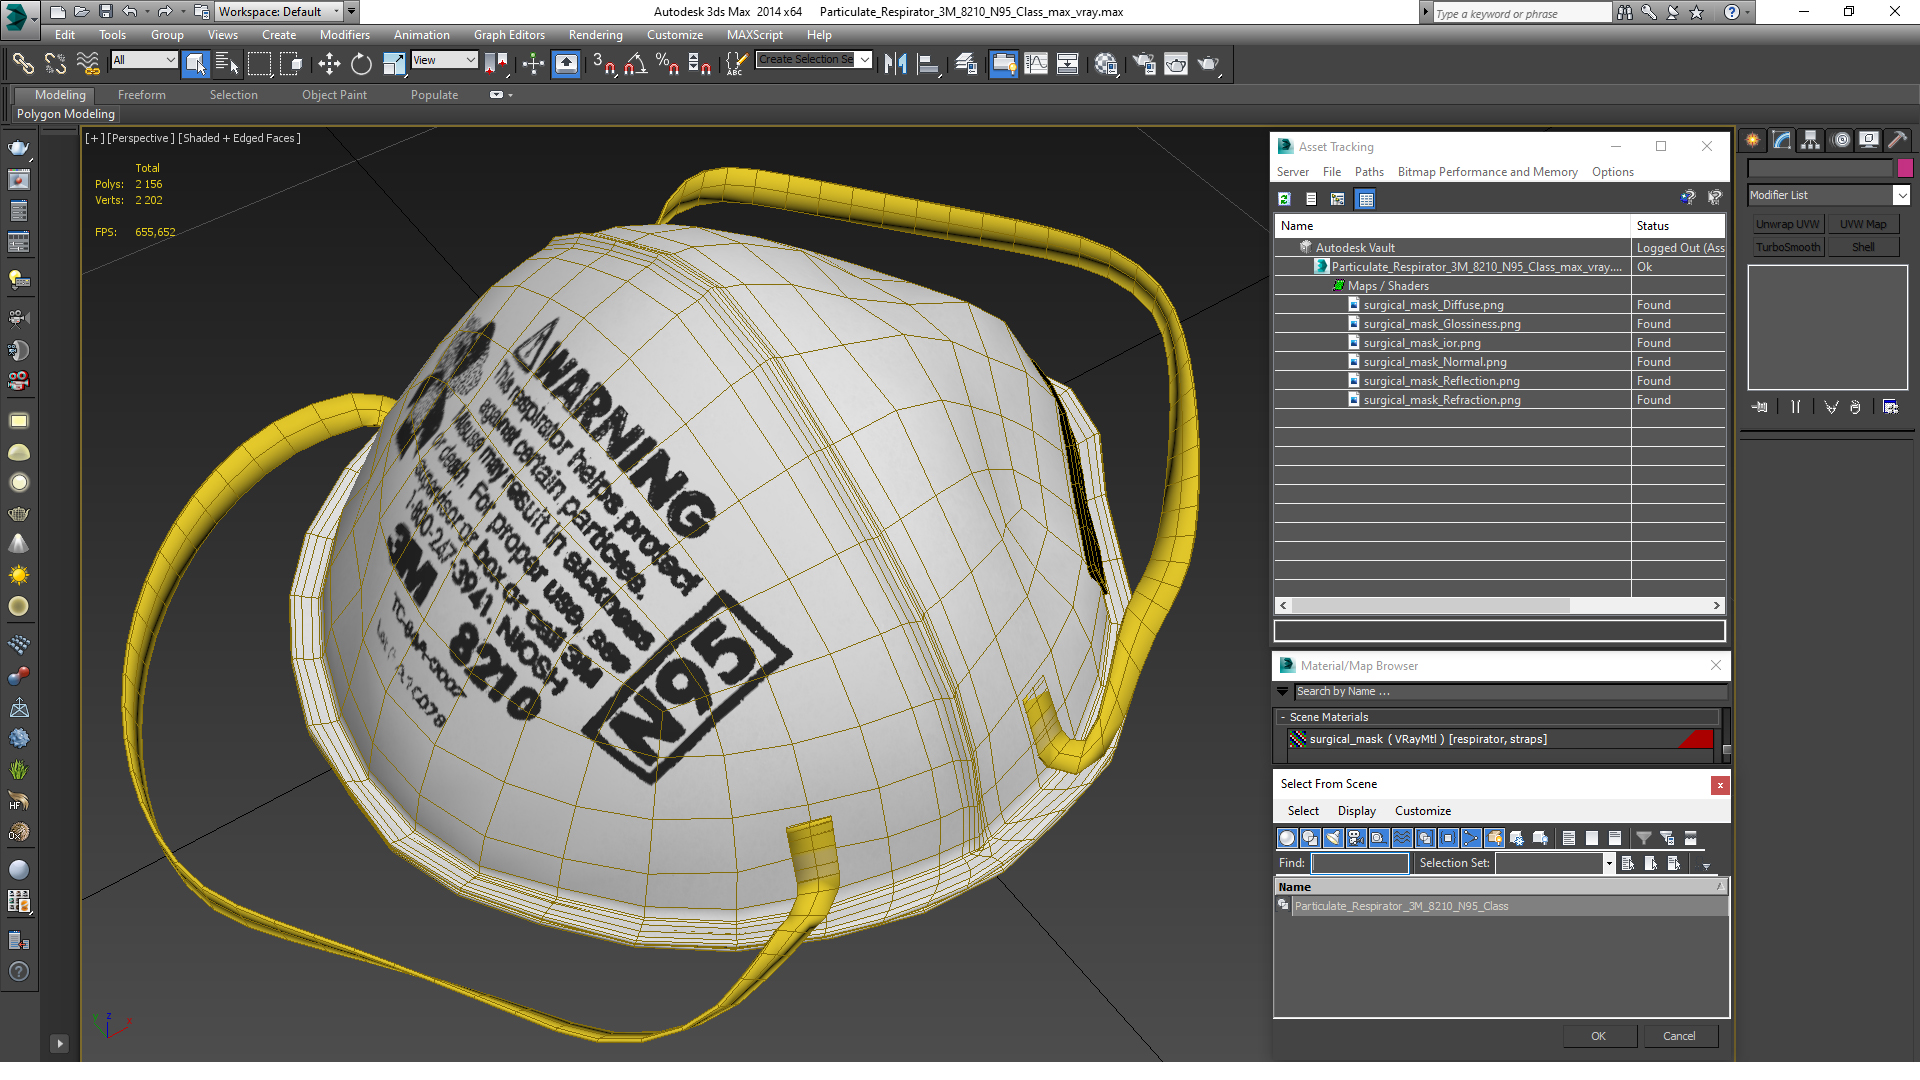The height and width of the screenshot is (1080, 1920).
Task: Switch to the Create command panel
Action: point(1753,140)
